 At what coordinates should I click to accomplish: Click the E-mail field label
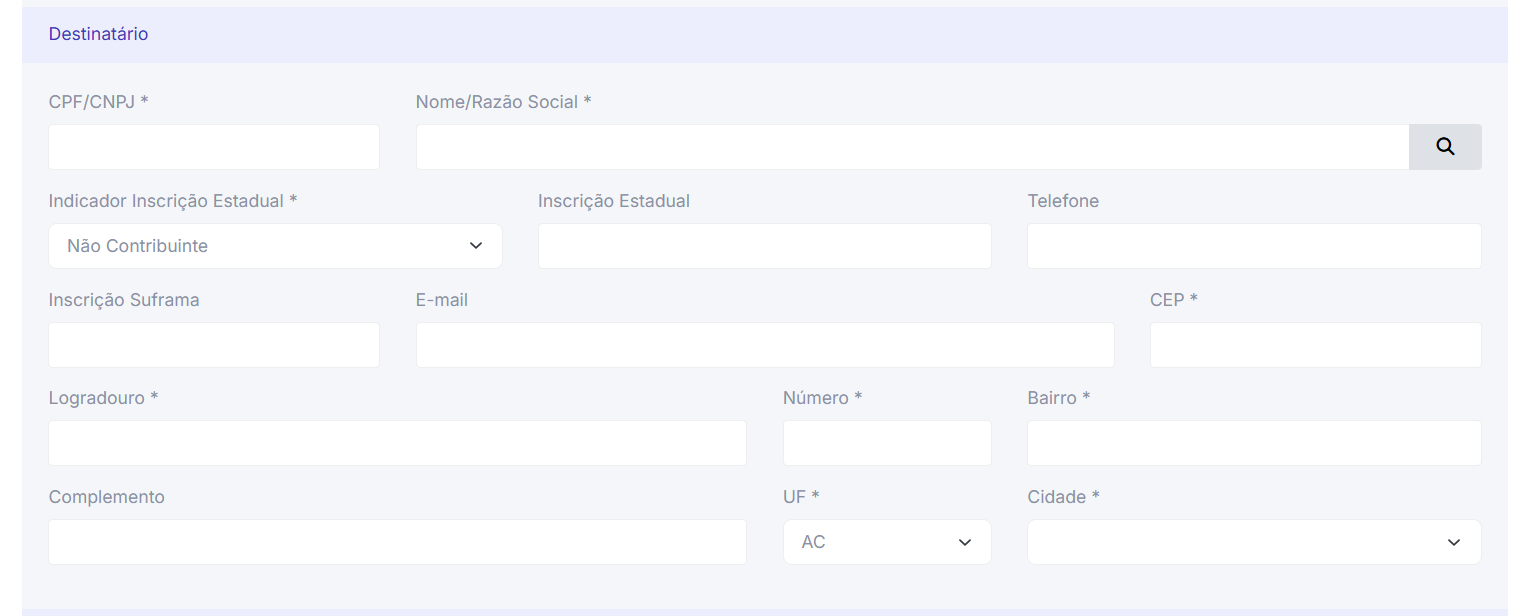tap(442, 300)
